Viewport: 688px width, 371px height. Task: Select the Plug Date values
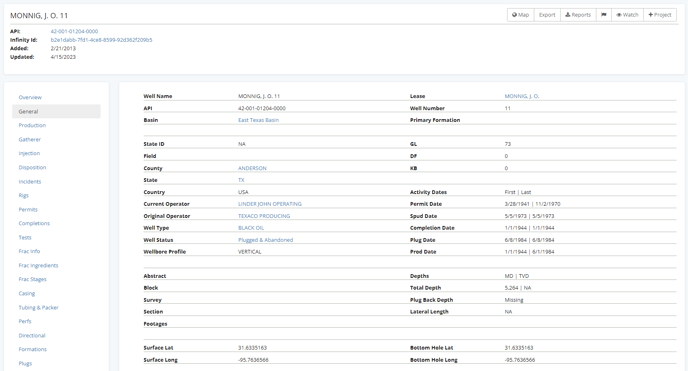[529, 240]
